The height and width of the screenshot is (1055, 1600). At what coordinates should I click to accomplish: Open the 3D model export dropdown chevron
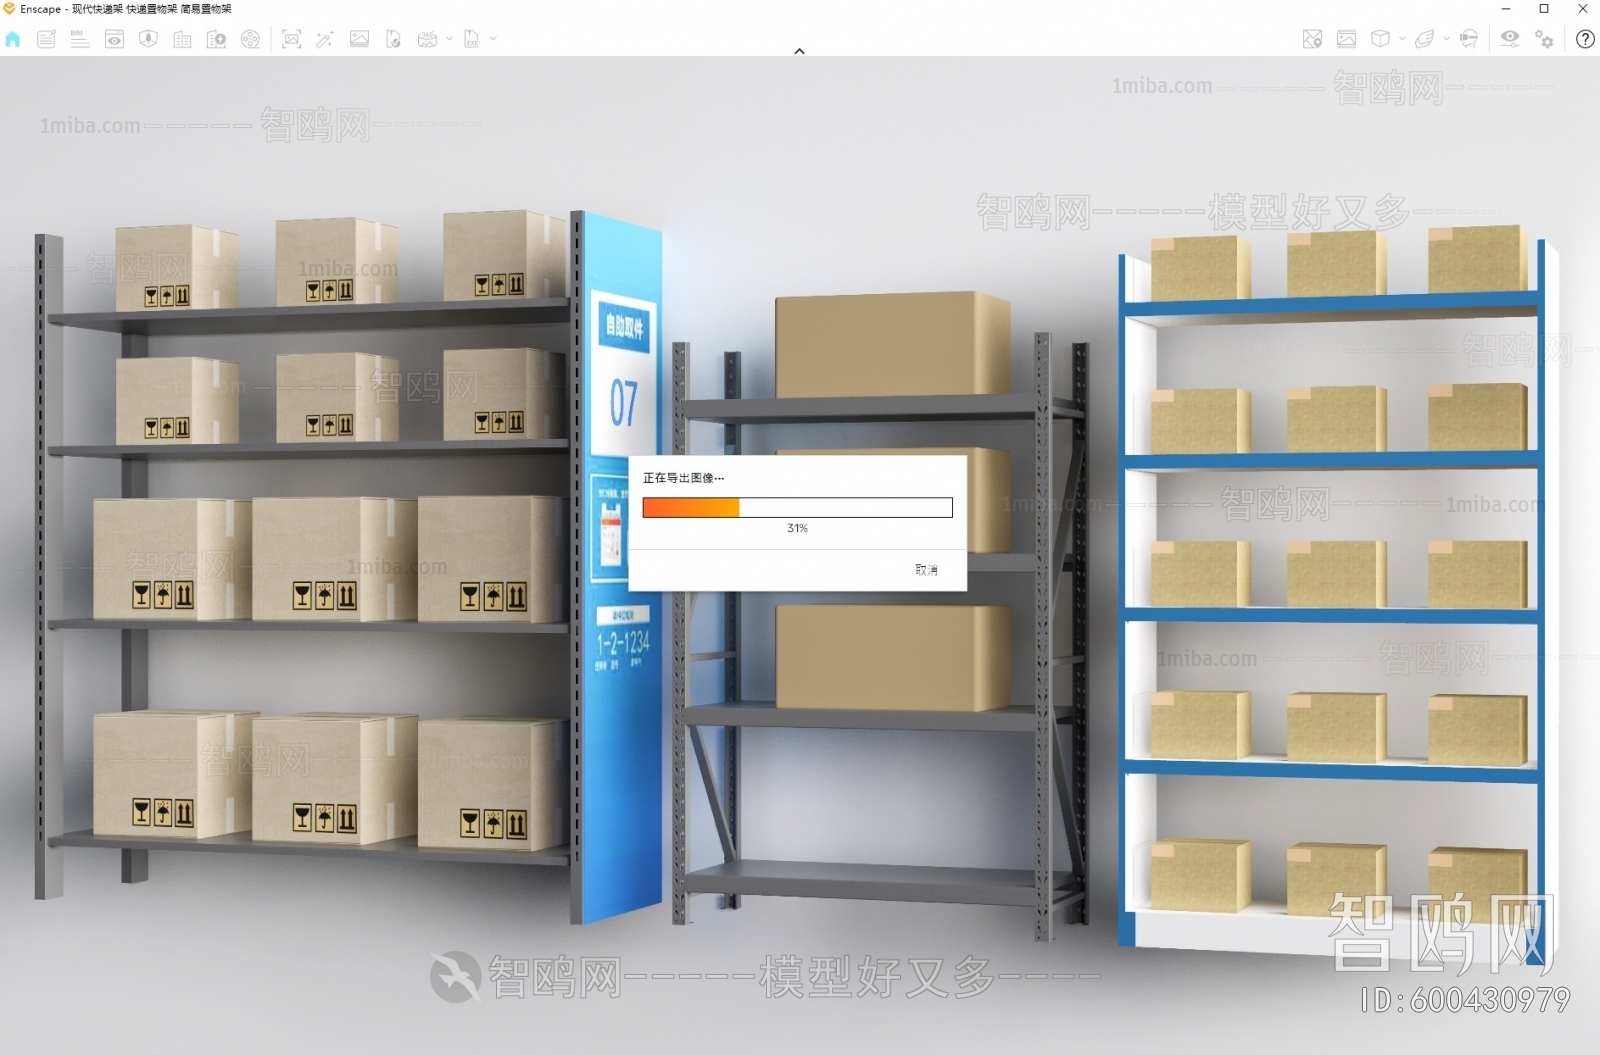pos(1401,40)
